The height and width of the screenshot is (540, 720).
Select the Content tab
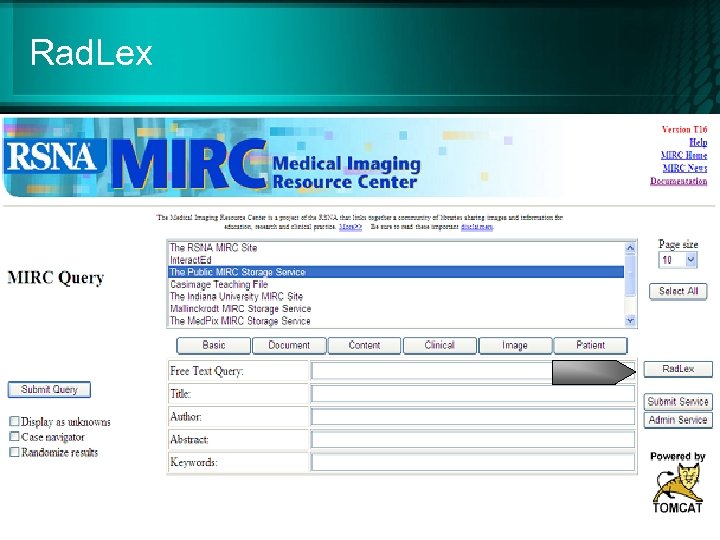coord(364,345)
